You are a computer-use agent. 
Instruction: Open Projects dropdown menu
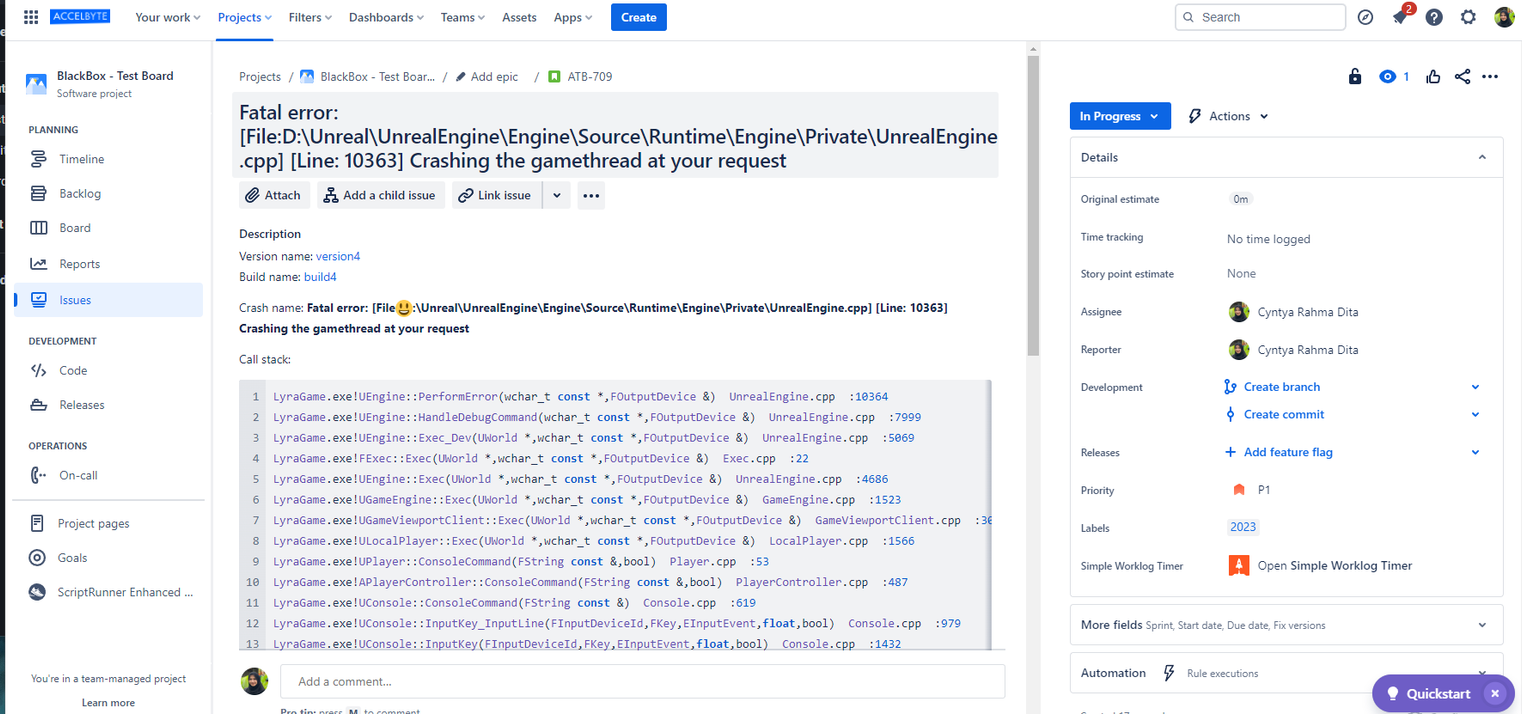244,17
